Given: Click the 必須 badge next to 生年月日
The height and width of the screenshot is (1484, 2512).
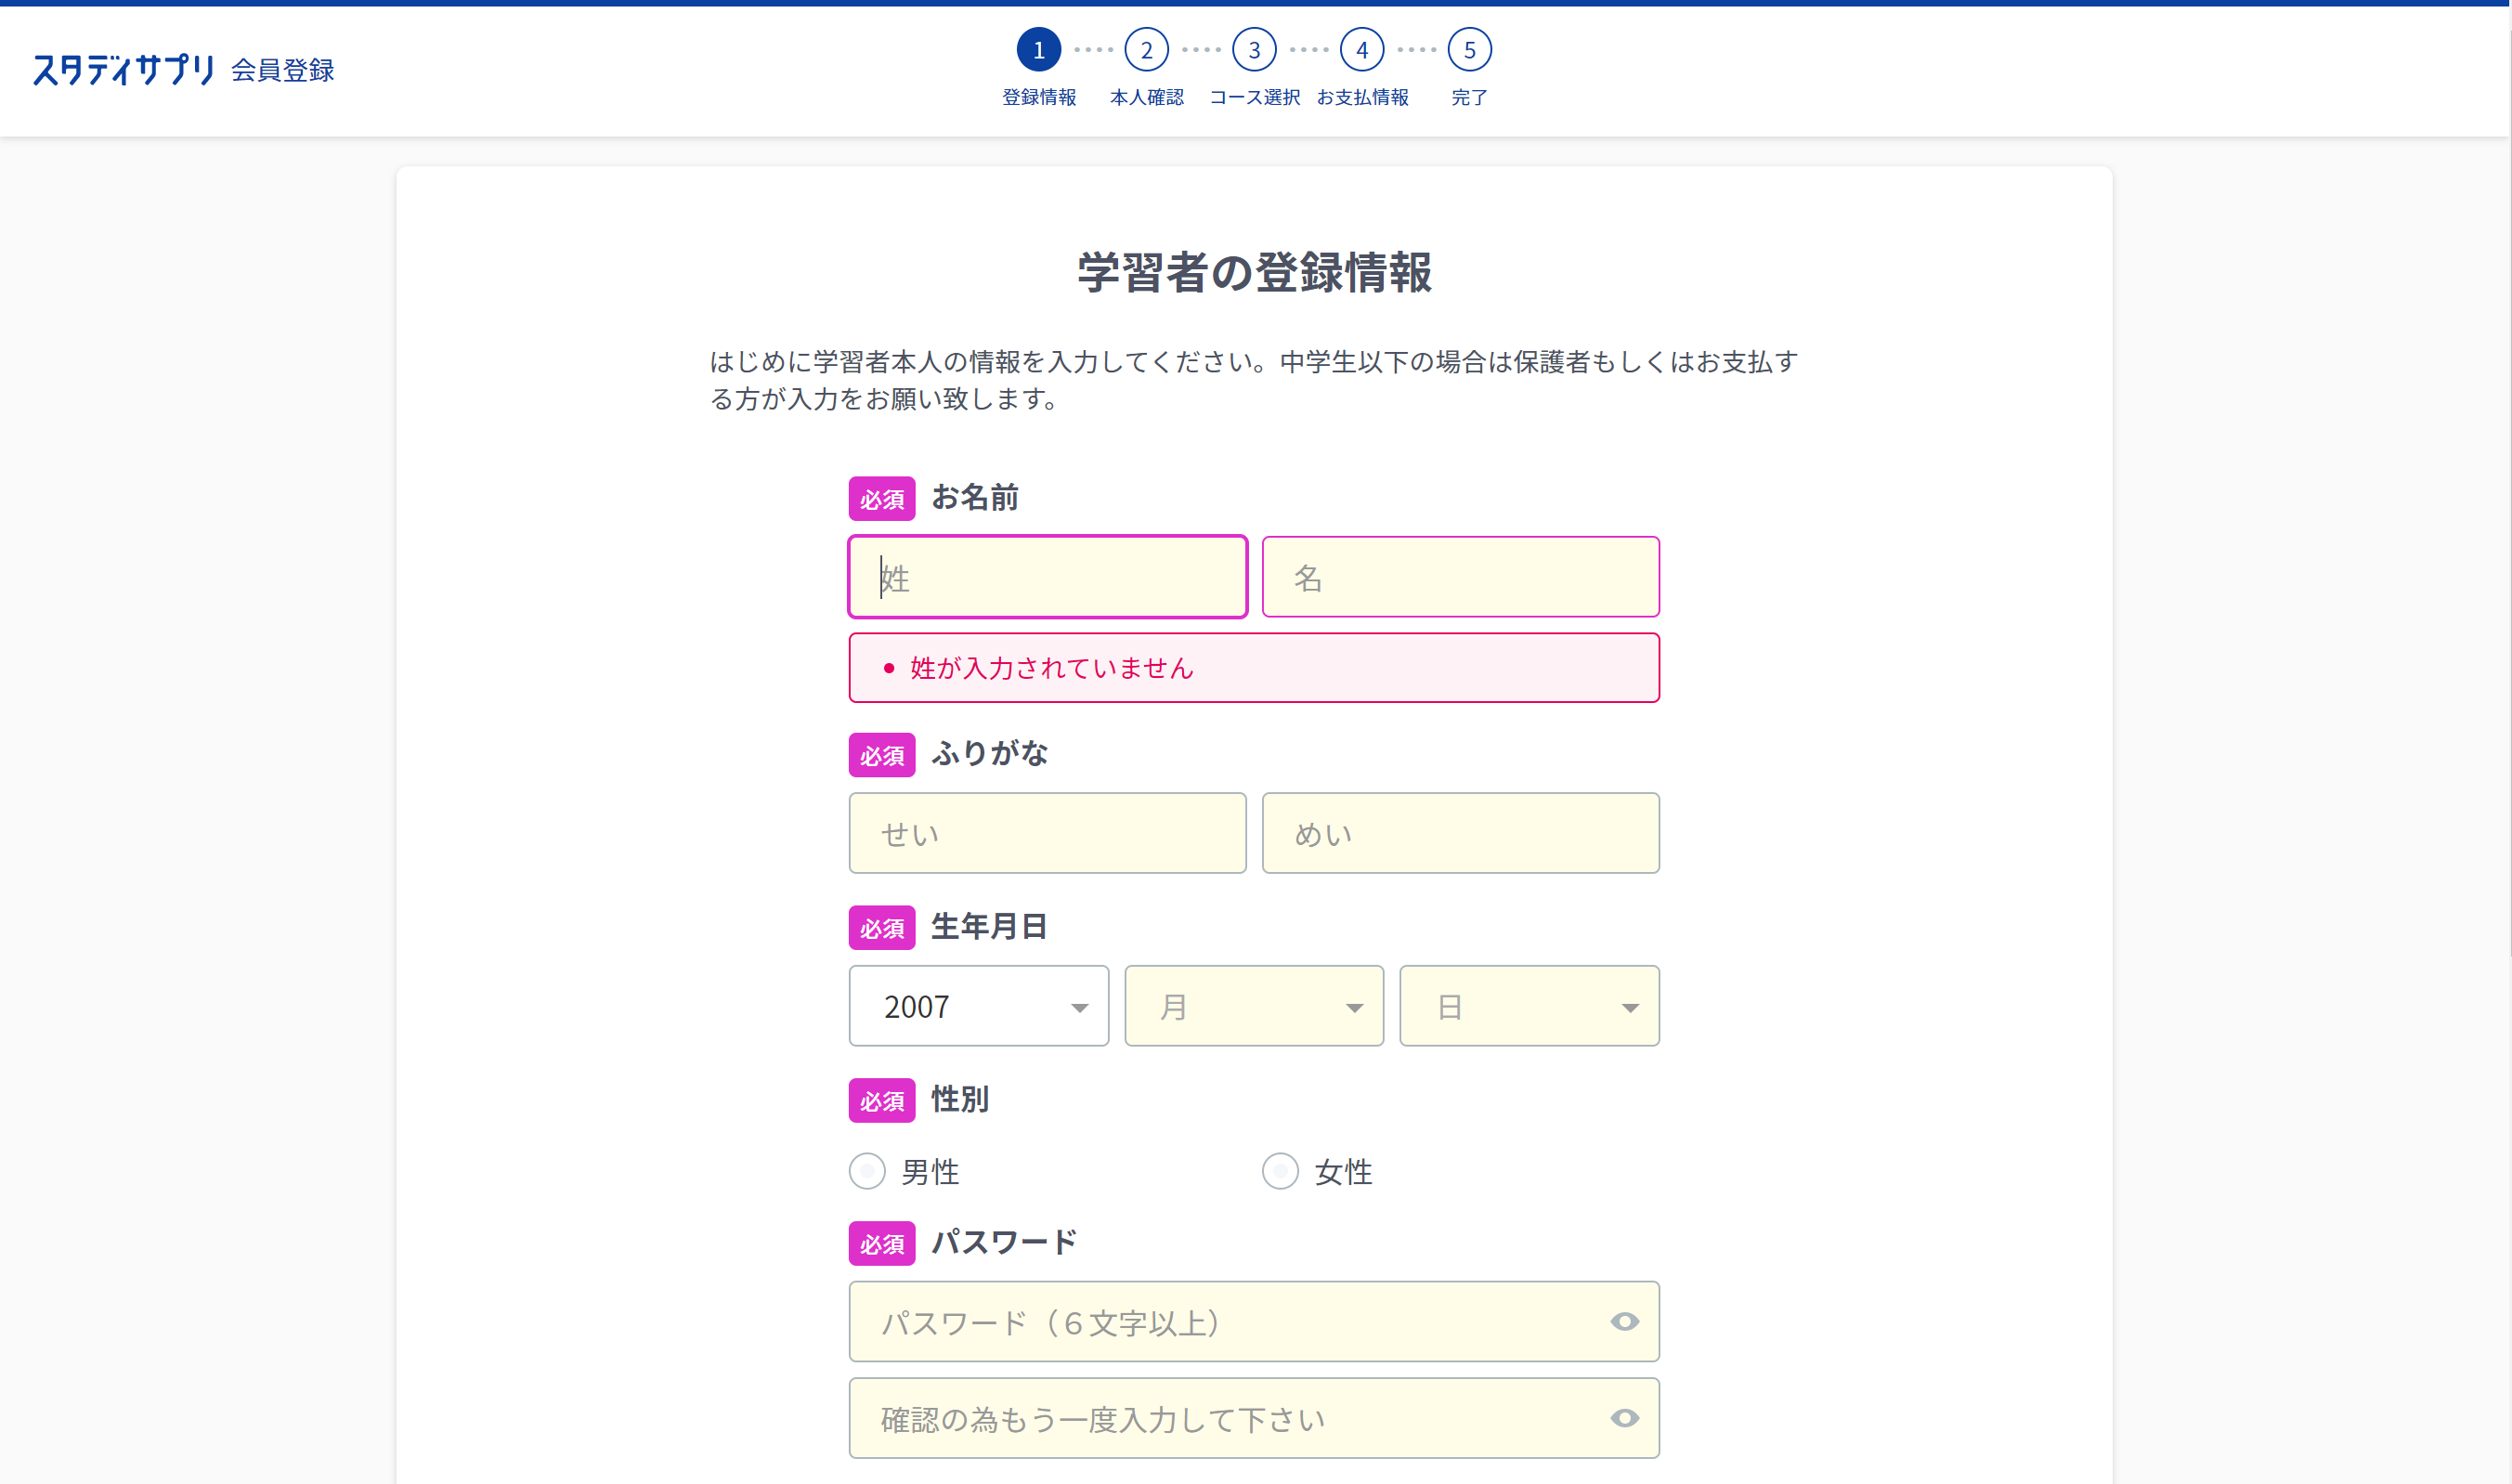Looking at the screenshot, I should click(x=882, y=928).
